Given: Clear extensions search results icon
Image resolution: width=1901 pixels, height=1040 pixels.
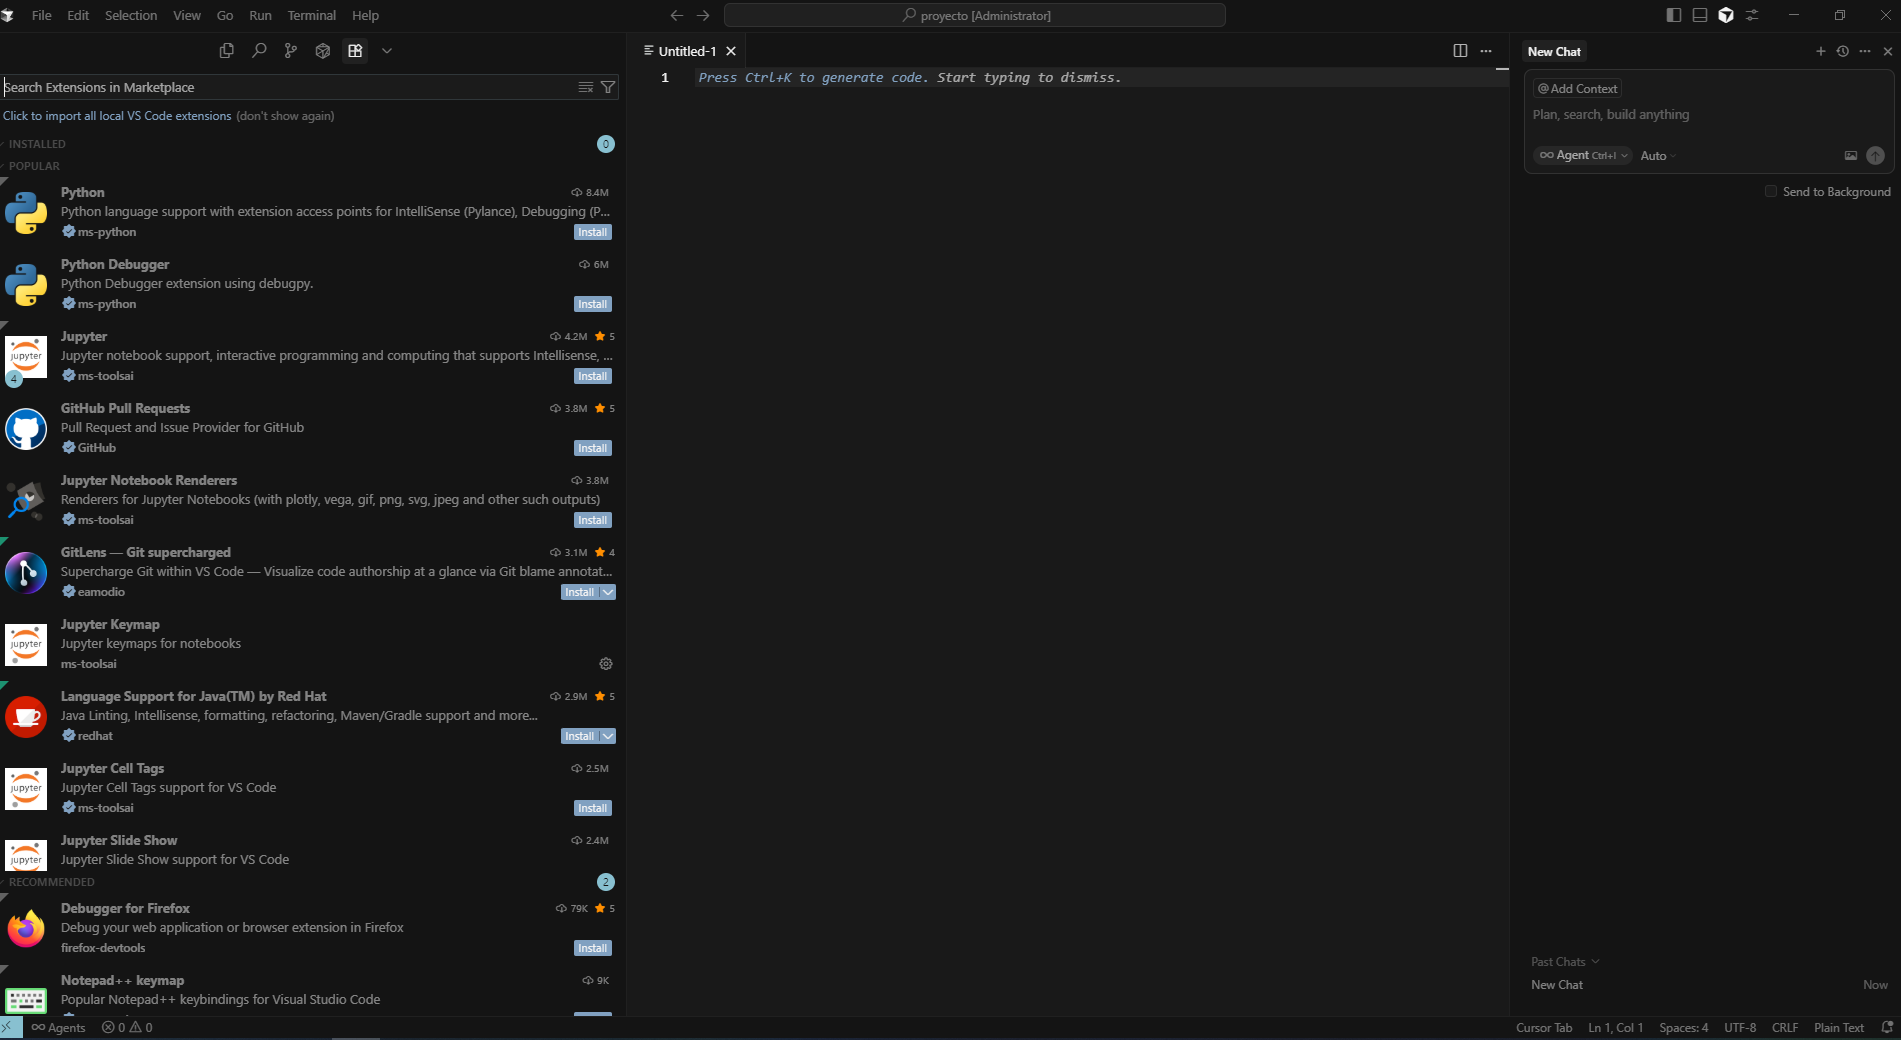Looking at the screenshot, I should tap(586, 88).
